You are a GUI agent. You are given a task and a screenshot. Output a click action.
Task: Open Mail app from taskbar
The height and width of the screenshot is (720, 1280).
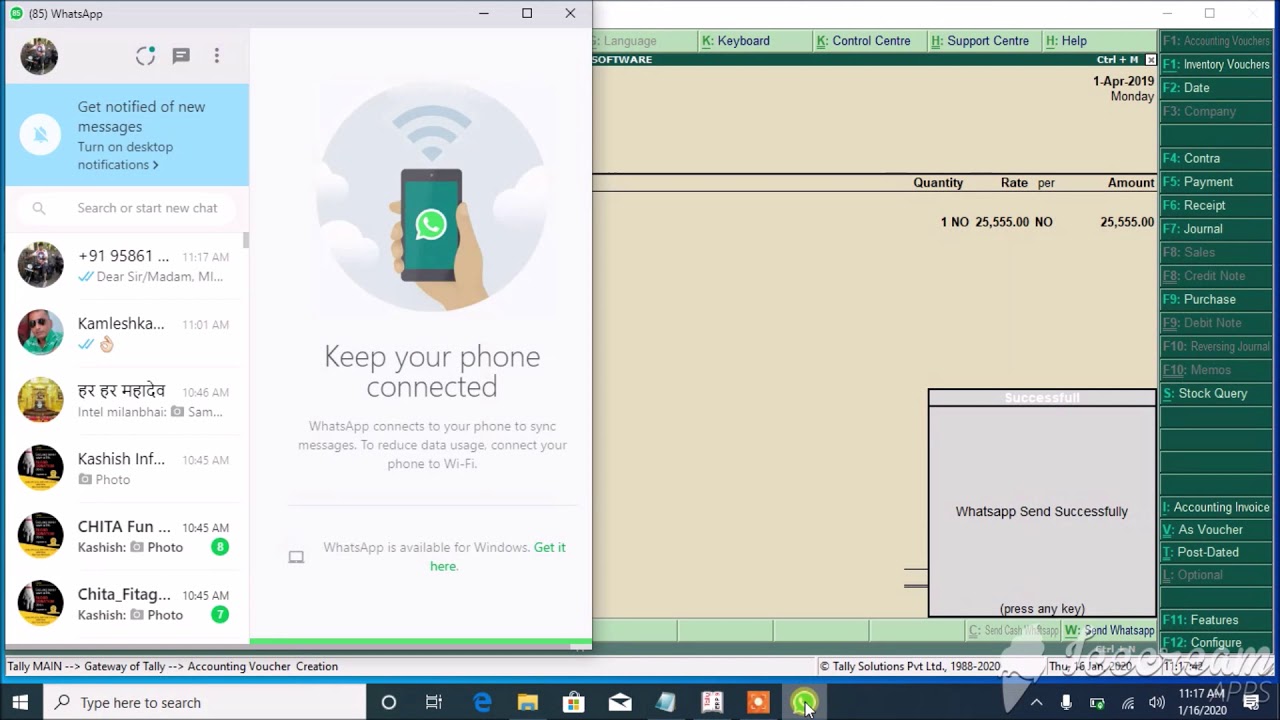click(620, 702)
